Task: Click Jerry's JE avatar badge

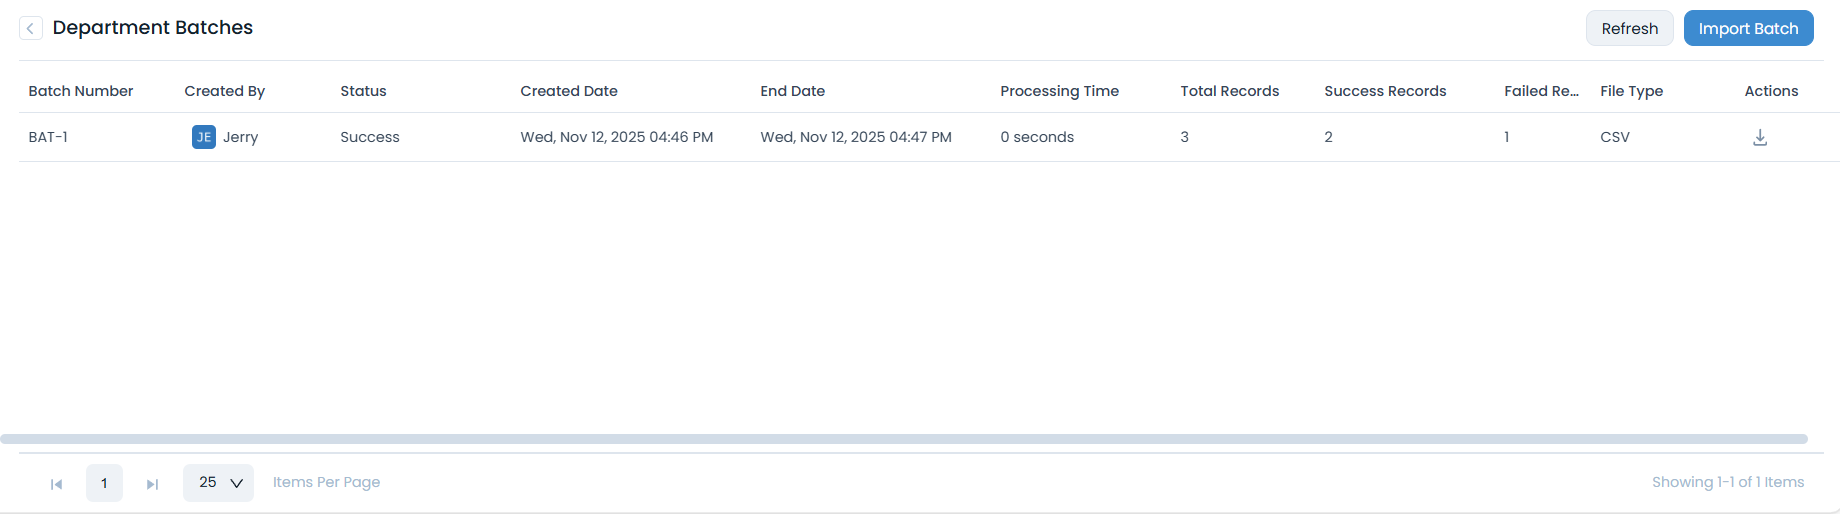Action: click(204, 137)
